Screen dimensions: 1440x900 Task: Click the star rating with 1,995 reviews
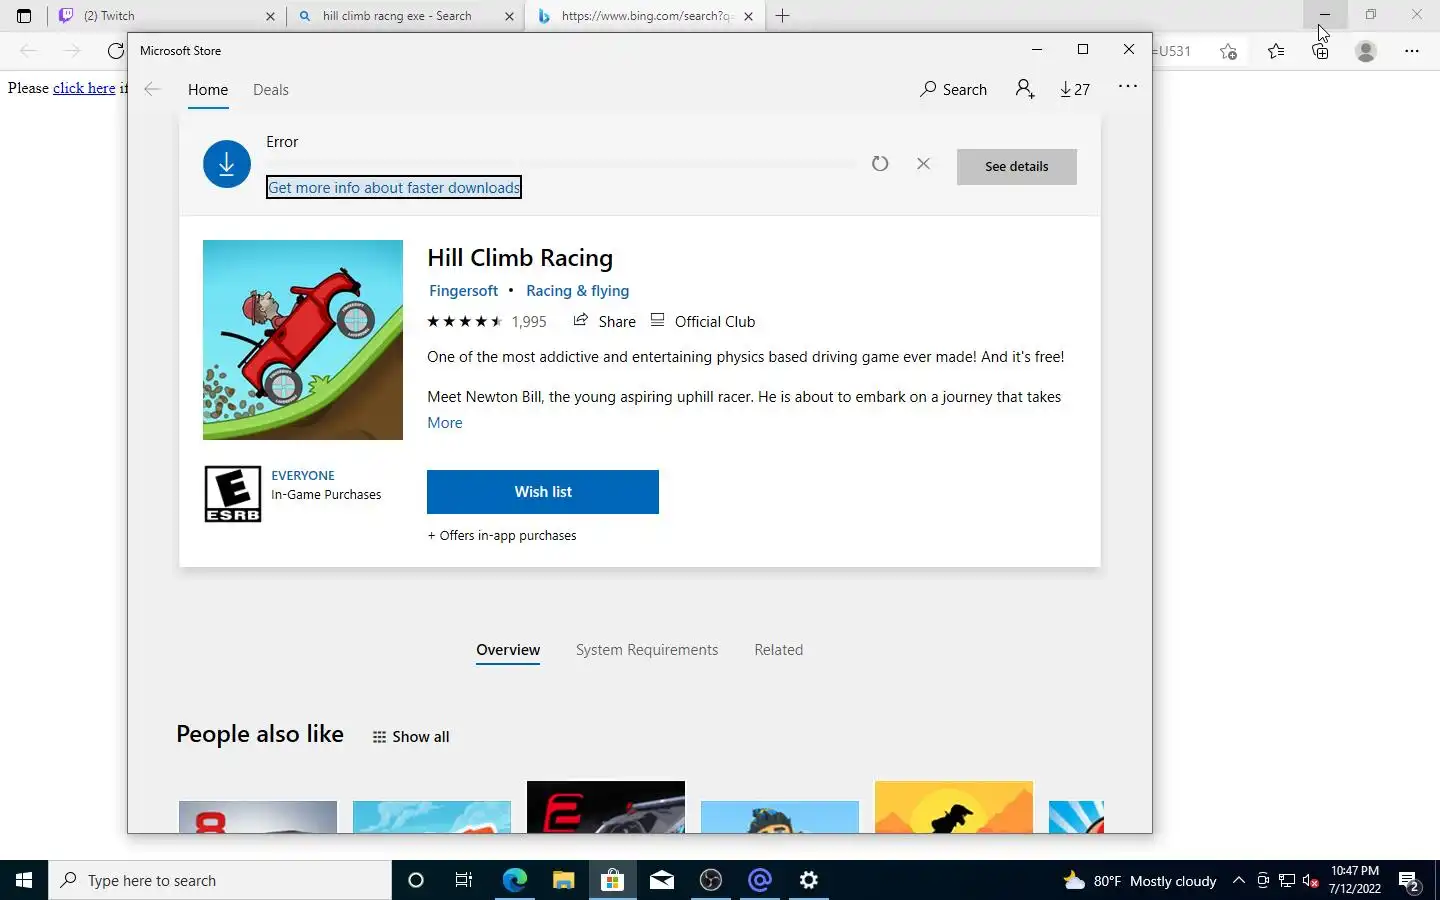(x=487, y=322)
